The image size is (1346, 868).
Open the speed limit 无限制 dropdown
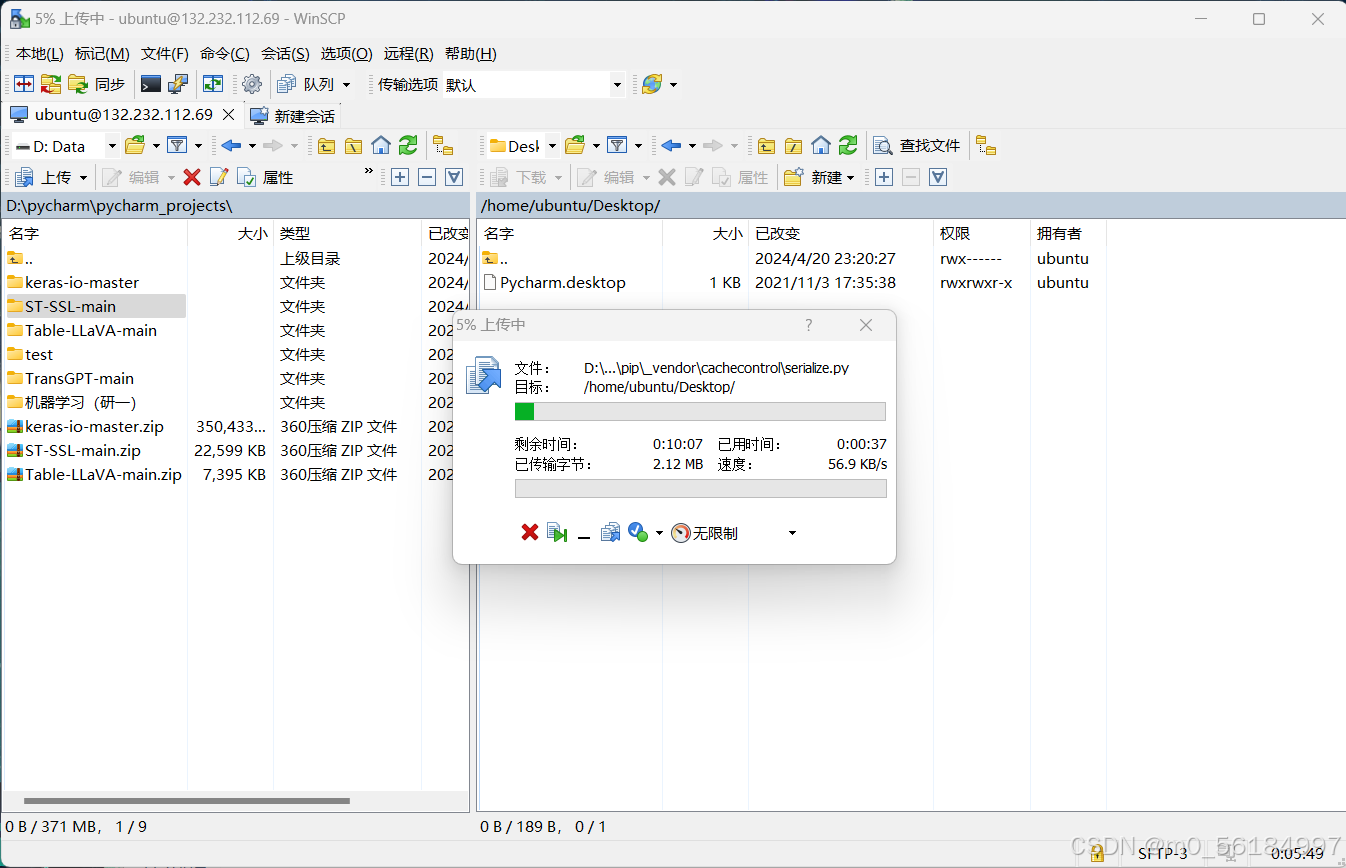793,533
